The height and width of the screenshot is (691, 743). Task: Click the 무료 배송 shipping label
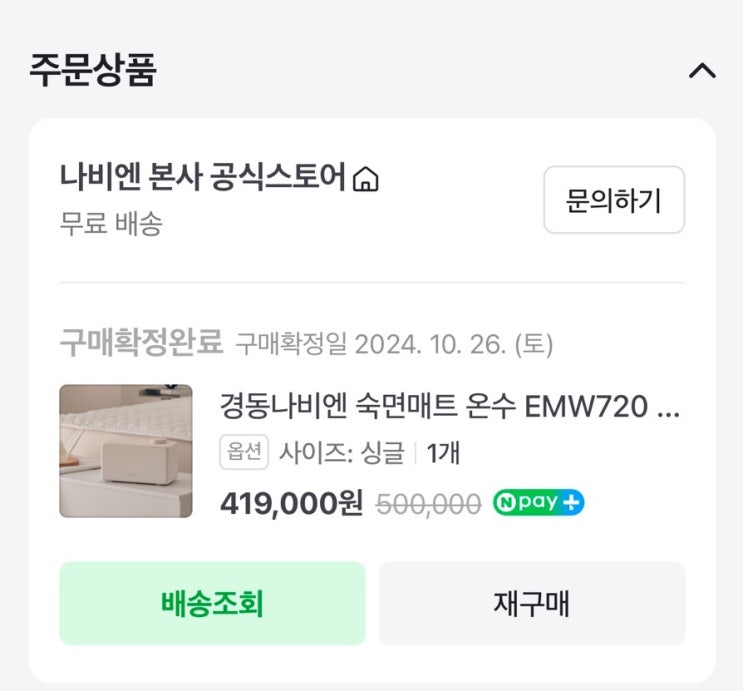click(x=110, y=223)
